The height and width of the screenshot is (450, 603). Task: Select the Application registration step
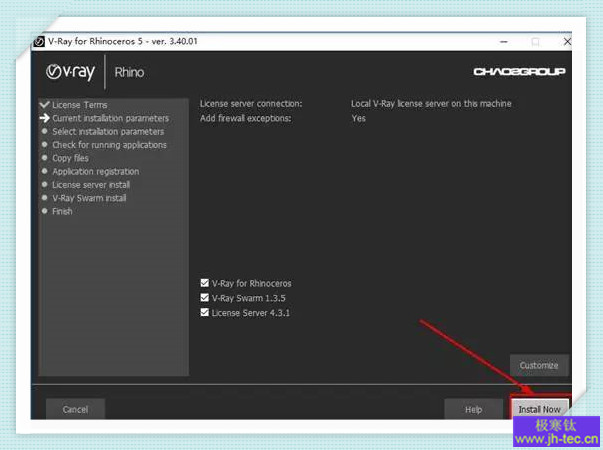click(x=96, y=171)
